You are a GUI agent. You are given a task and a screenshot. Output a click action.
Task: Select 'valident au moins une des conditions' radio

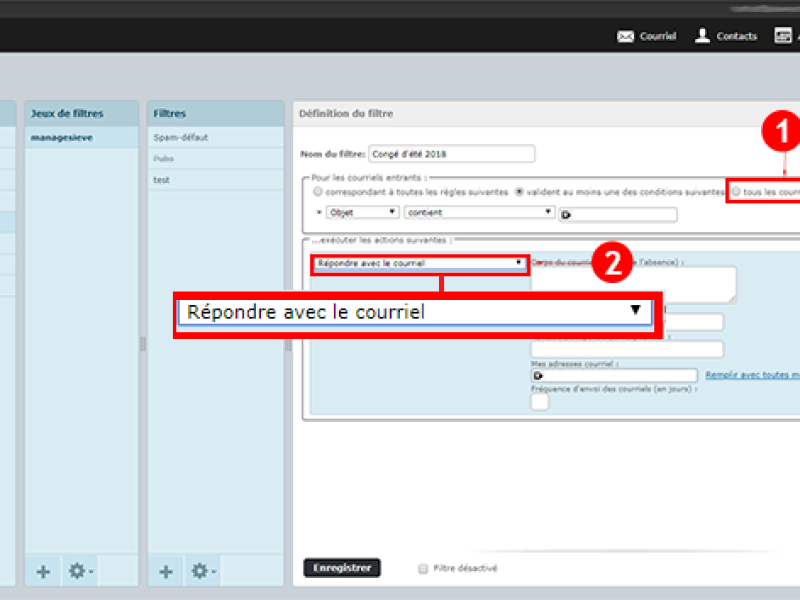pyautogui.click(x=519, y=192)
